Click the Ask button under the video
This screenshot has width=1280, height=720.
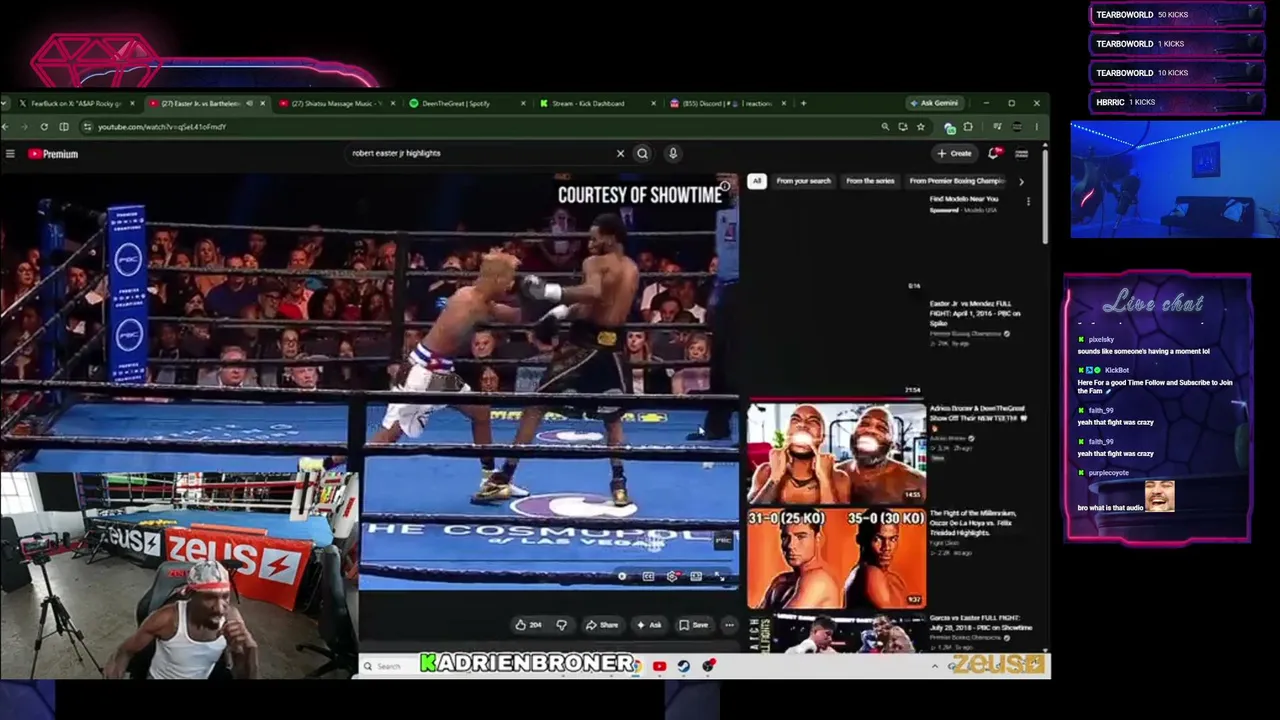pos(648,625)
